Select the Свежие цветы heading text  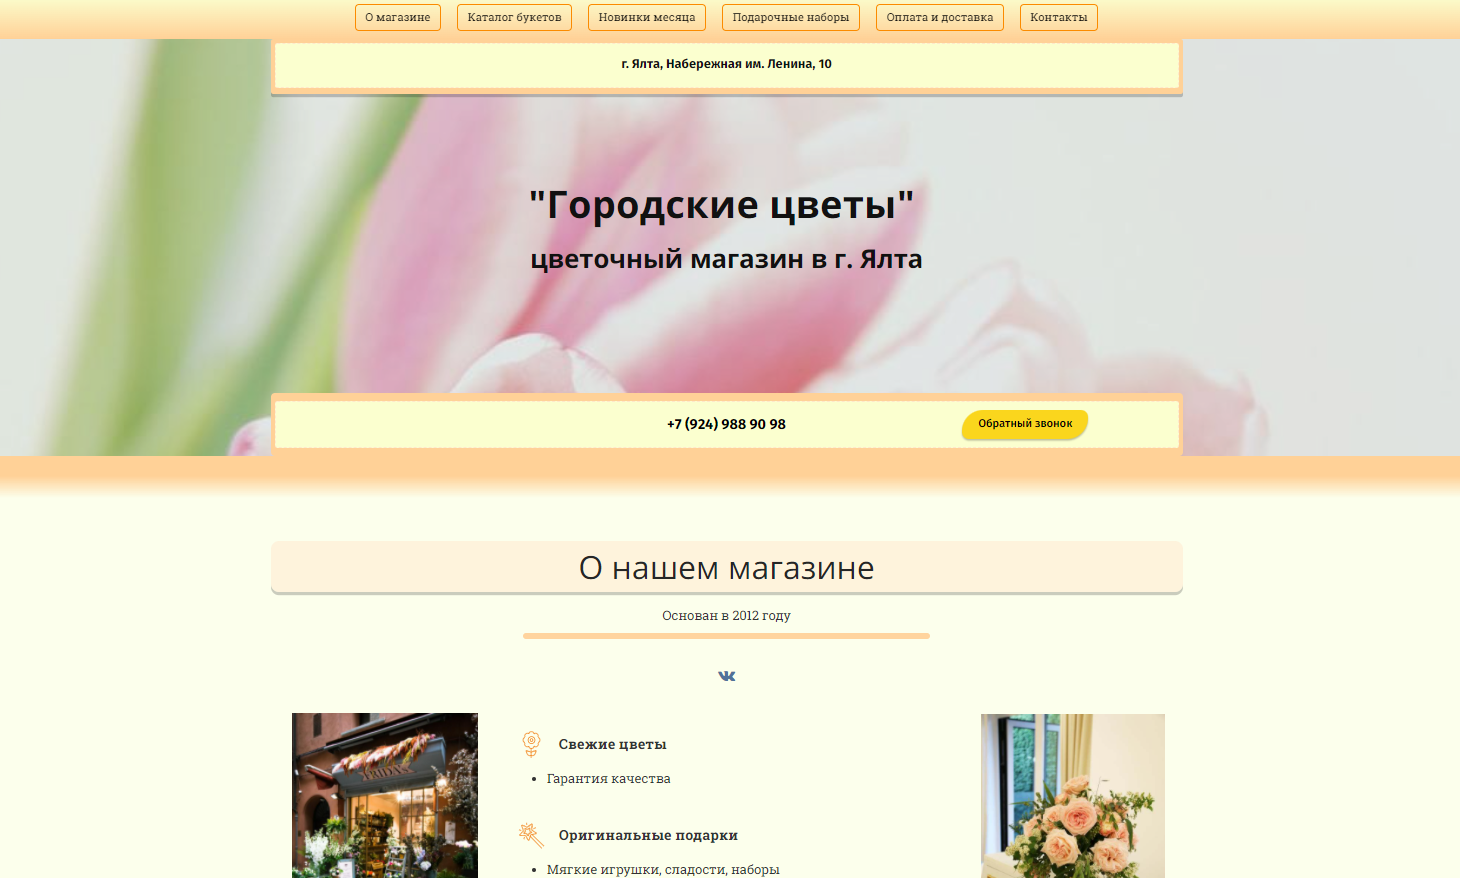(x=612, y=745)
